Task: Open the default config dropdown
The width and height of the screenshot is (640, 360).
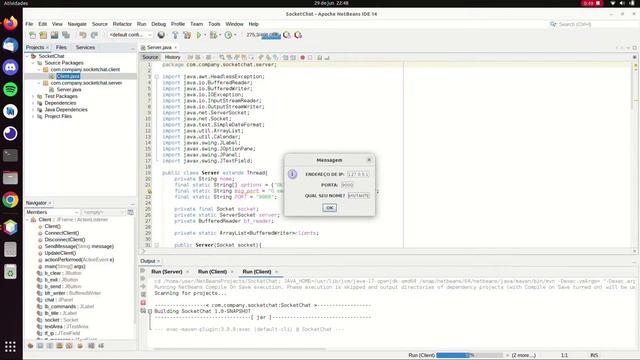Action: coord(130,35)
